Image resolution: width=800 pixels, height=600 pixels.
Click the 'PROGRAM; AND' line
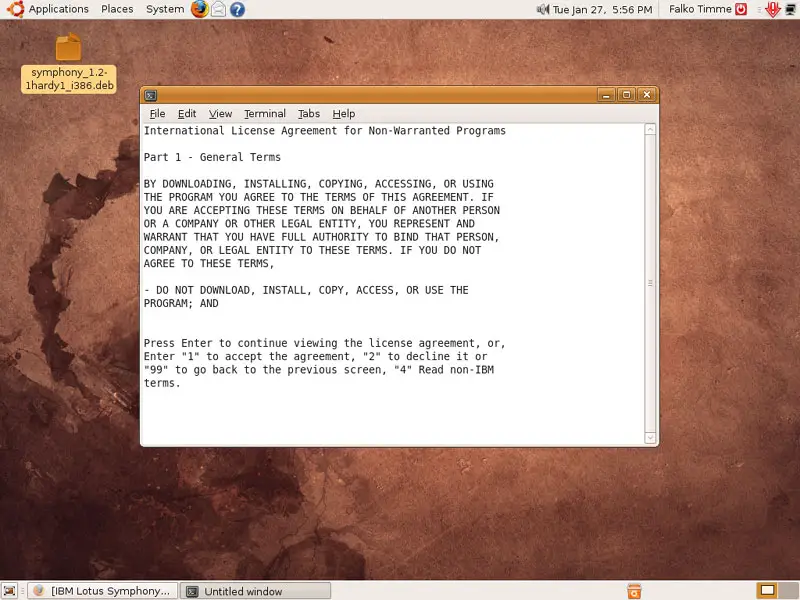tap(181, 303)
